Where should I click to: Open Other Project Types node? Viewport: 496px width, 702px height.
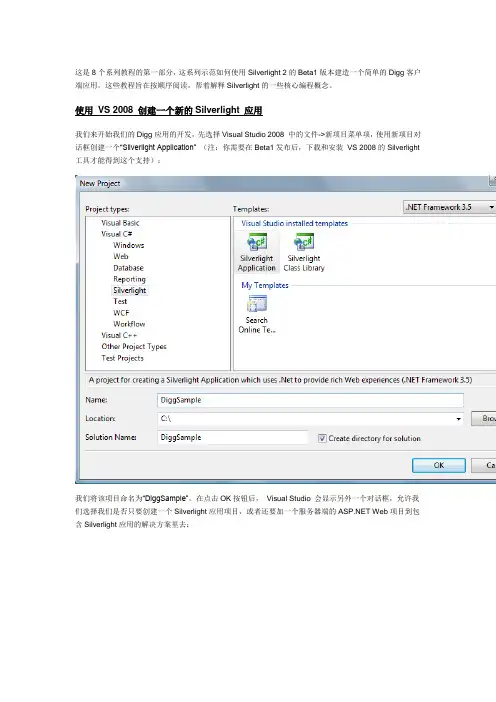(134, 347)
